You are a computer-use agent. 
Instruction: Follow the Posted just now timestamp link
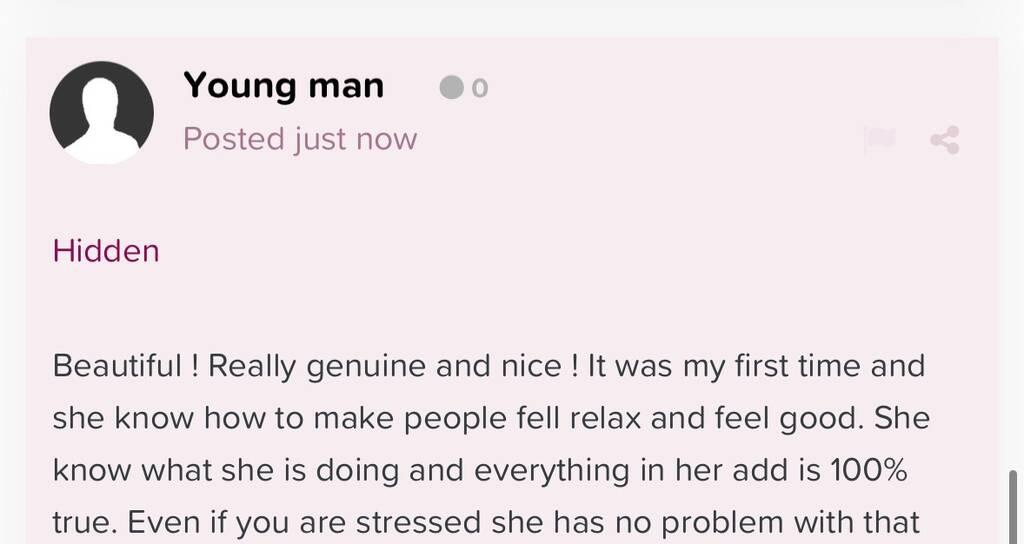[300, 139]
